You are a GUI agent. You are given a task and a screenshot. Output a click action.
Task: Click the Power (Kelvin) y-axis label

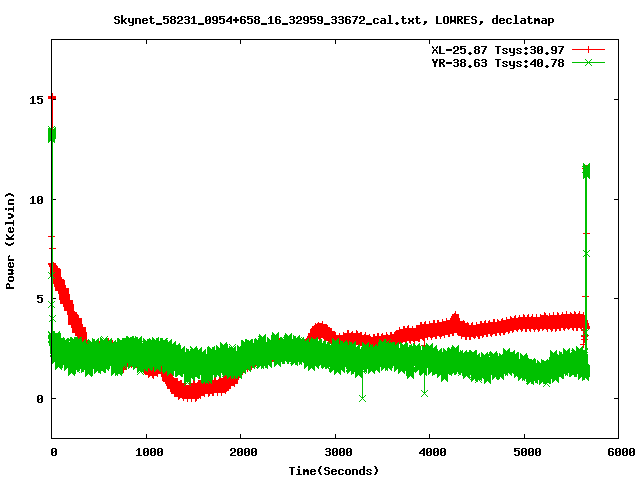[x=10, y=241]
